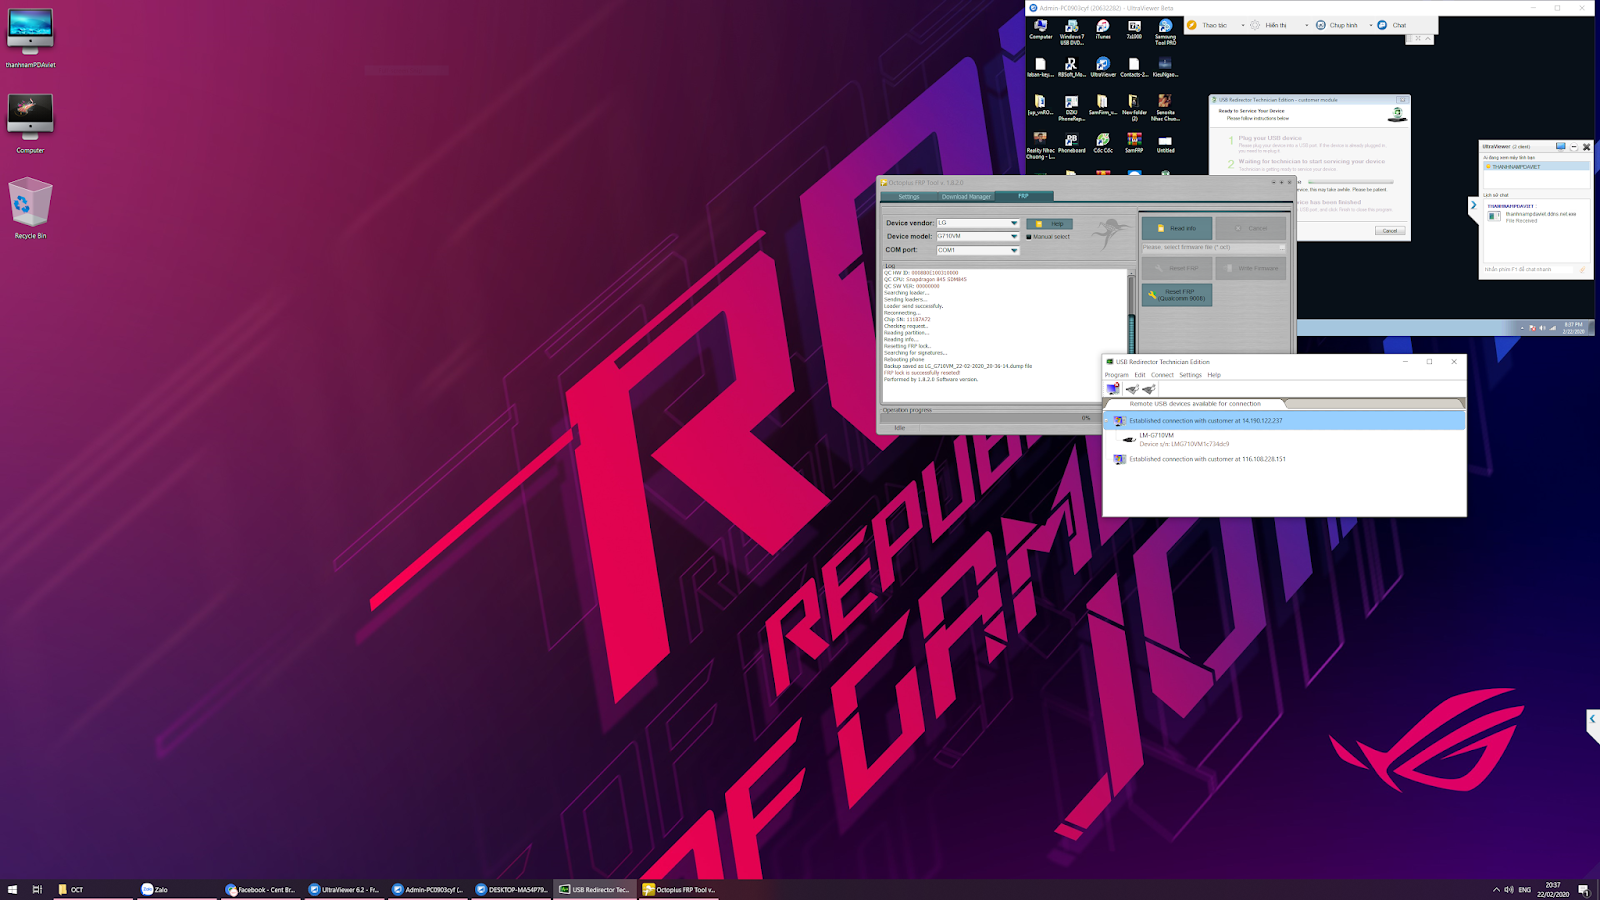Switch to the ENG input language indicator

[1525, 889]
